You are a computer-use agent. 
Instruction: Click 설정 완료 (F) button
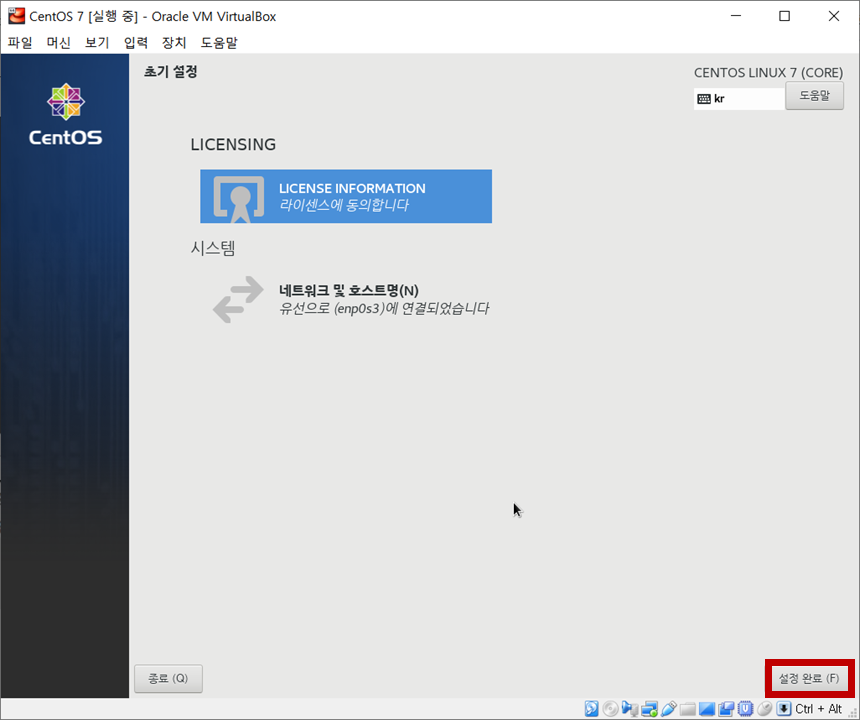[809, 678]
